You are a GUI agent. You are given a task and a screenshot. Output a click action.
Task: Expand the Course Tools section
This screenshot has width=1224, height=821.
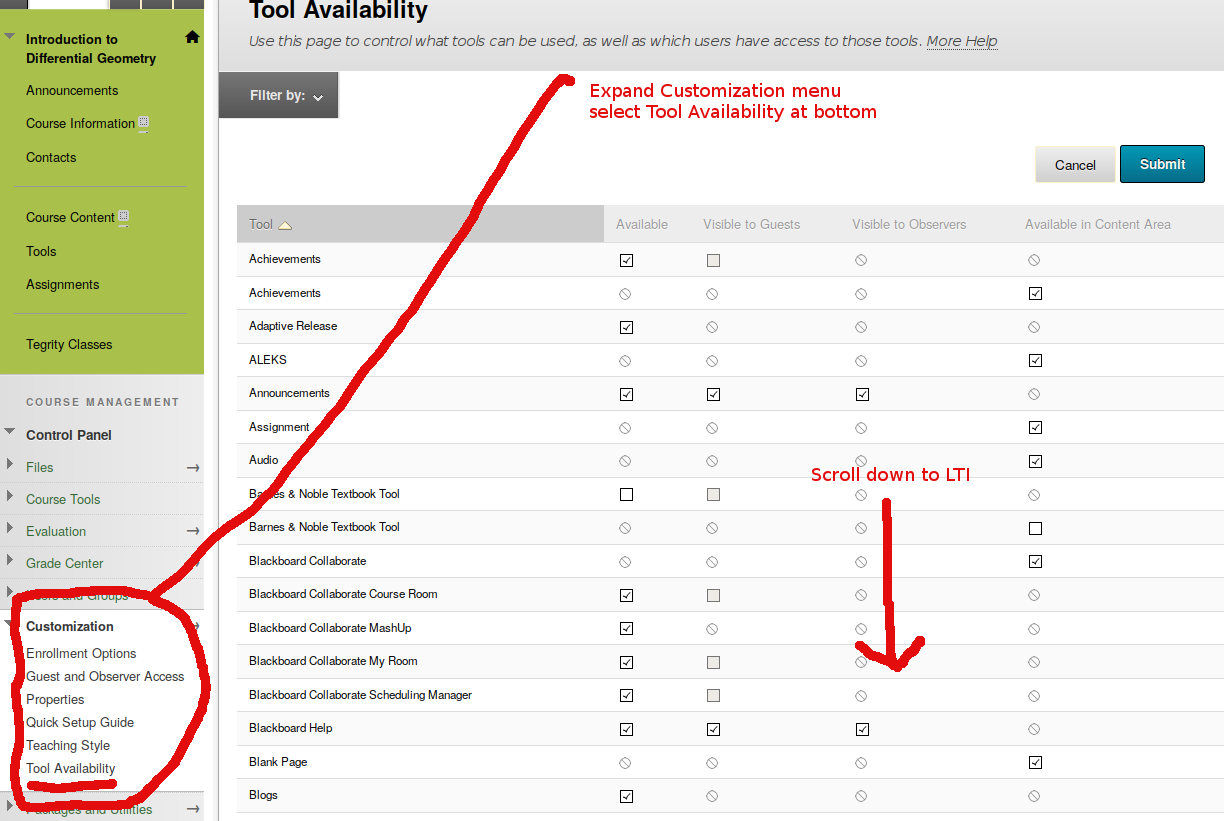pos(10,499)
